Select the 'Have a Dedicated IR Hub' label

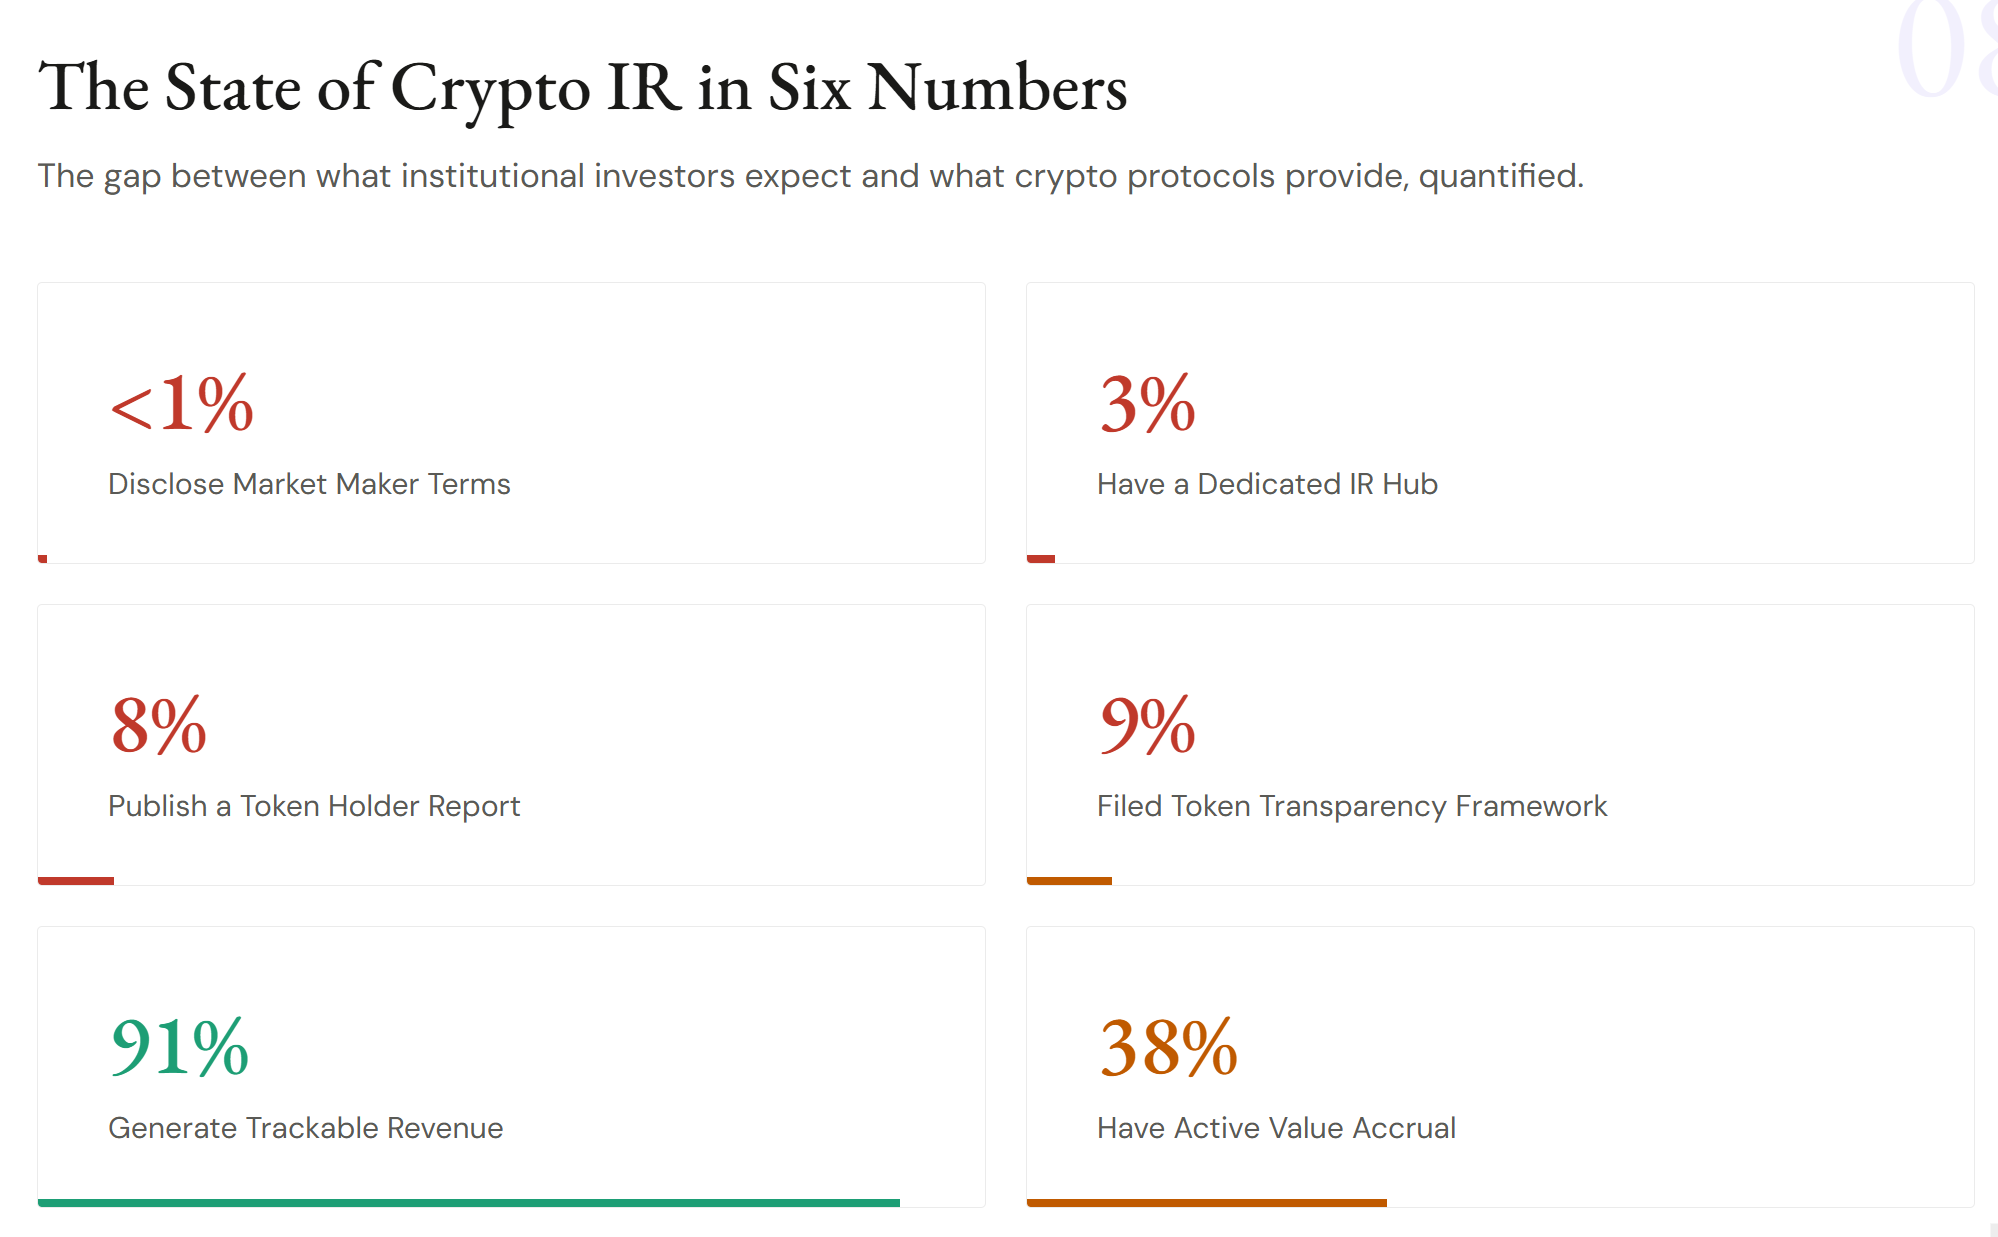point(1267,484)
